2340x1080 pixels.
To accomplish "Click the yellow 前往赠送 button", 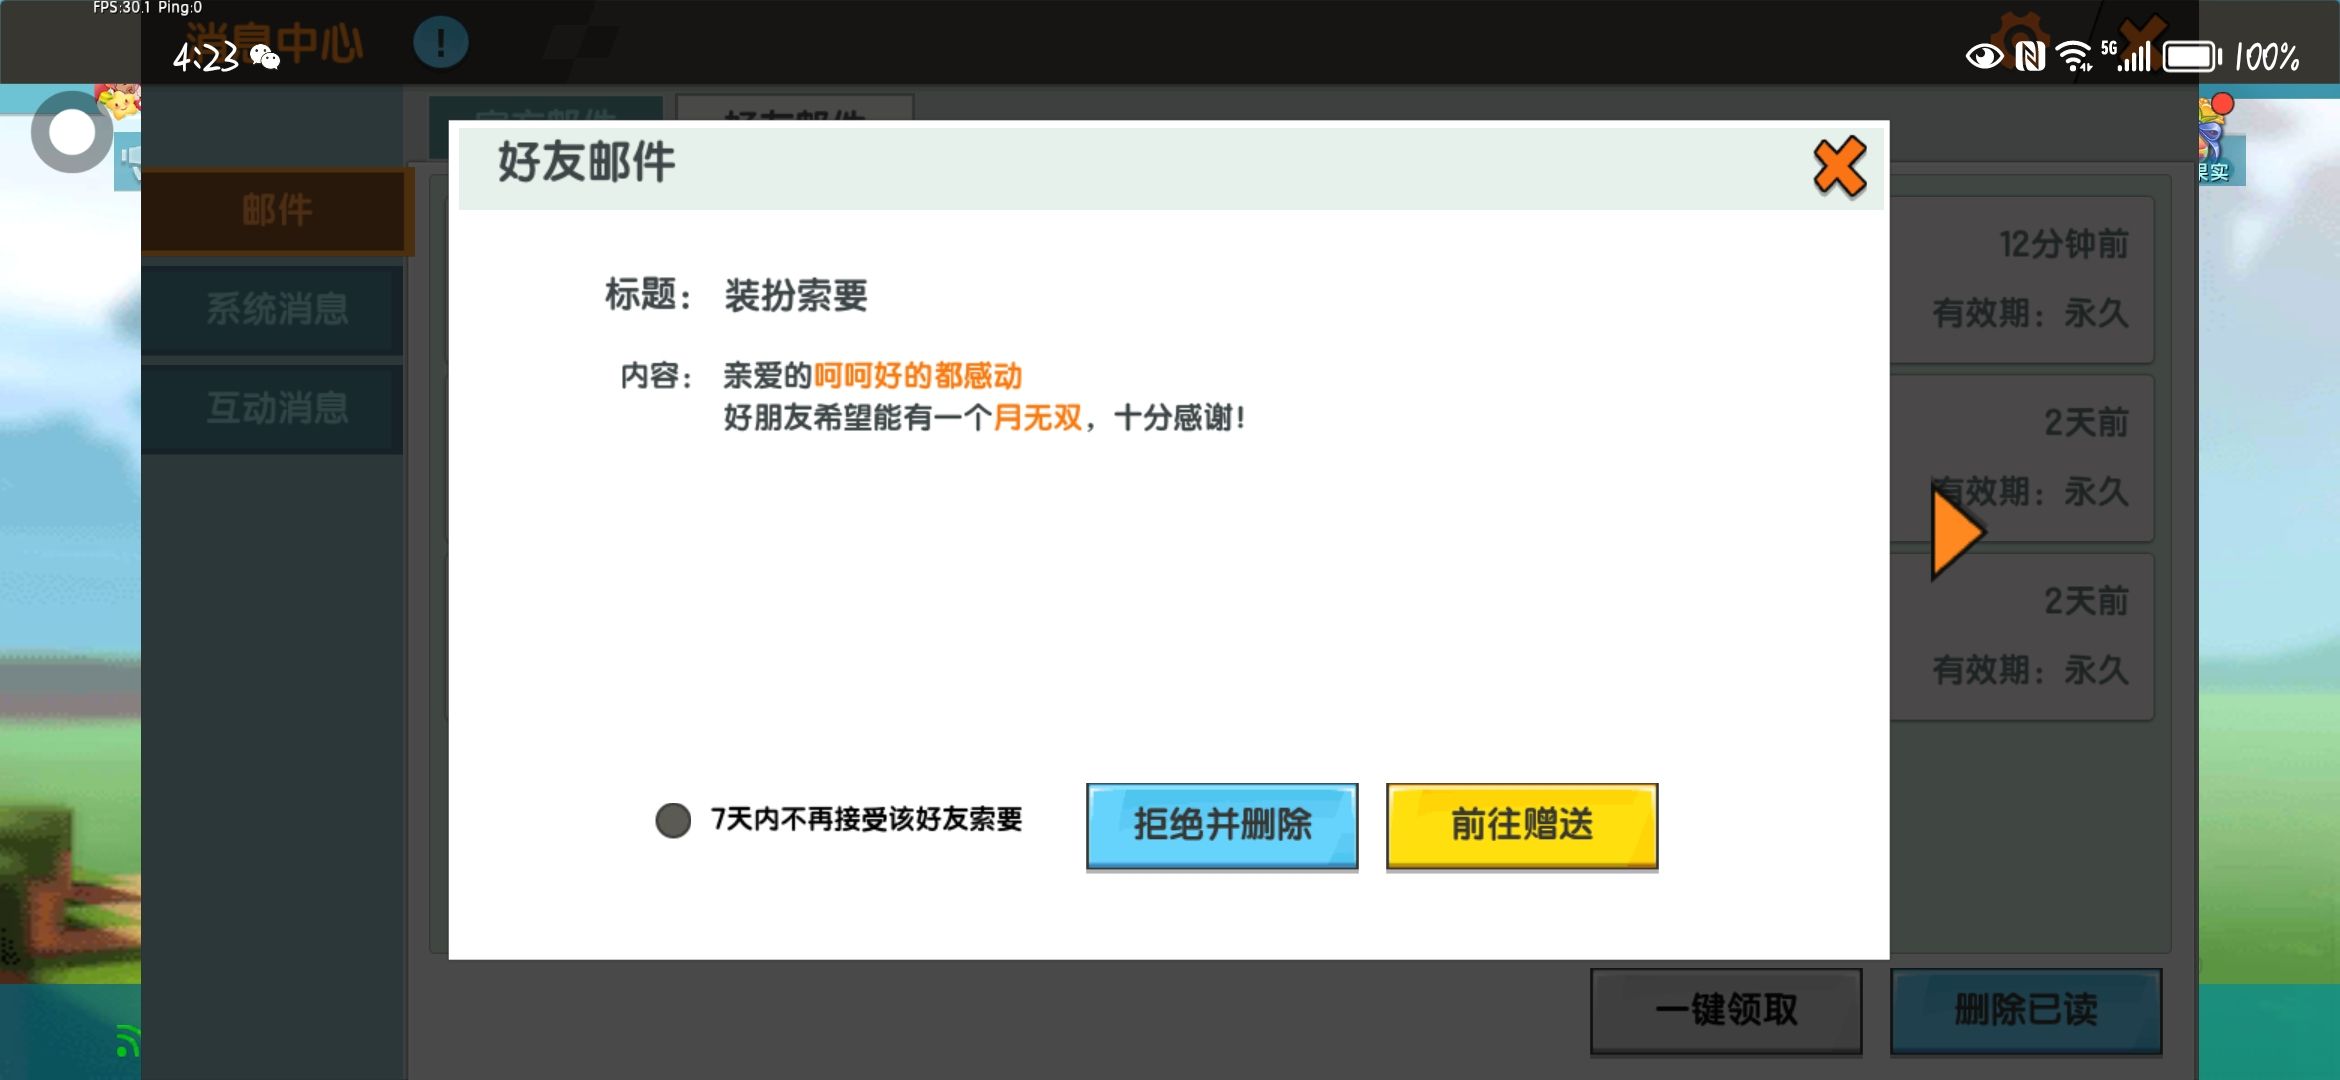I will coord(1521,825).
